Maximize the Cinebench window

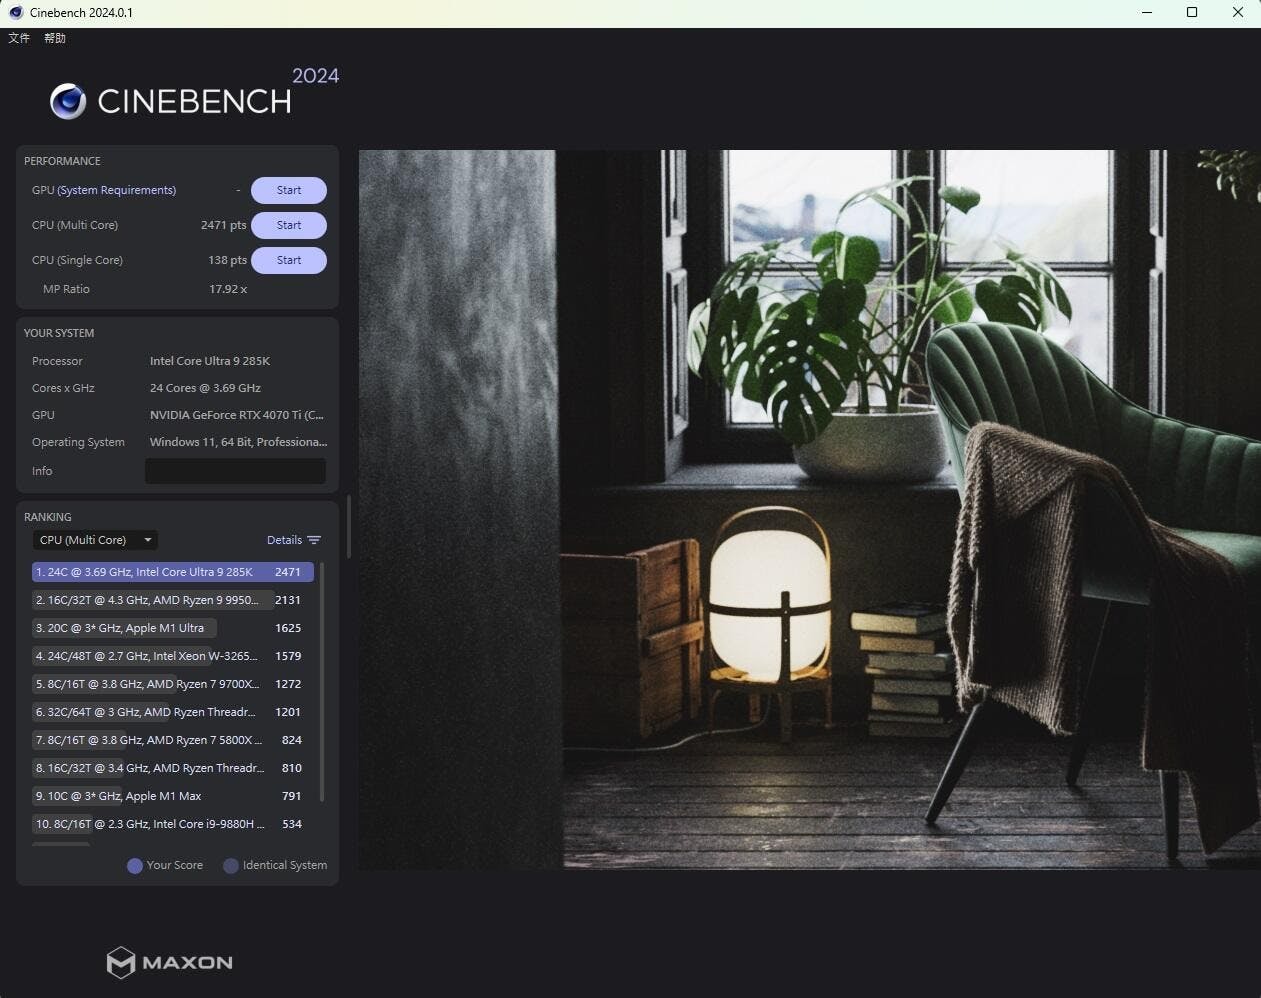point(1192,13)
